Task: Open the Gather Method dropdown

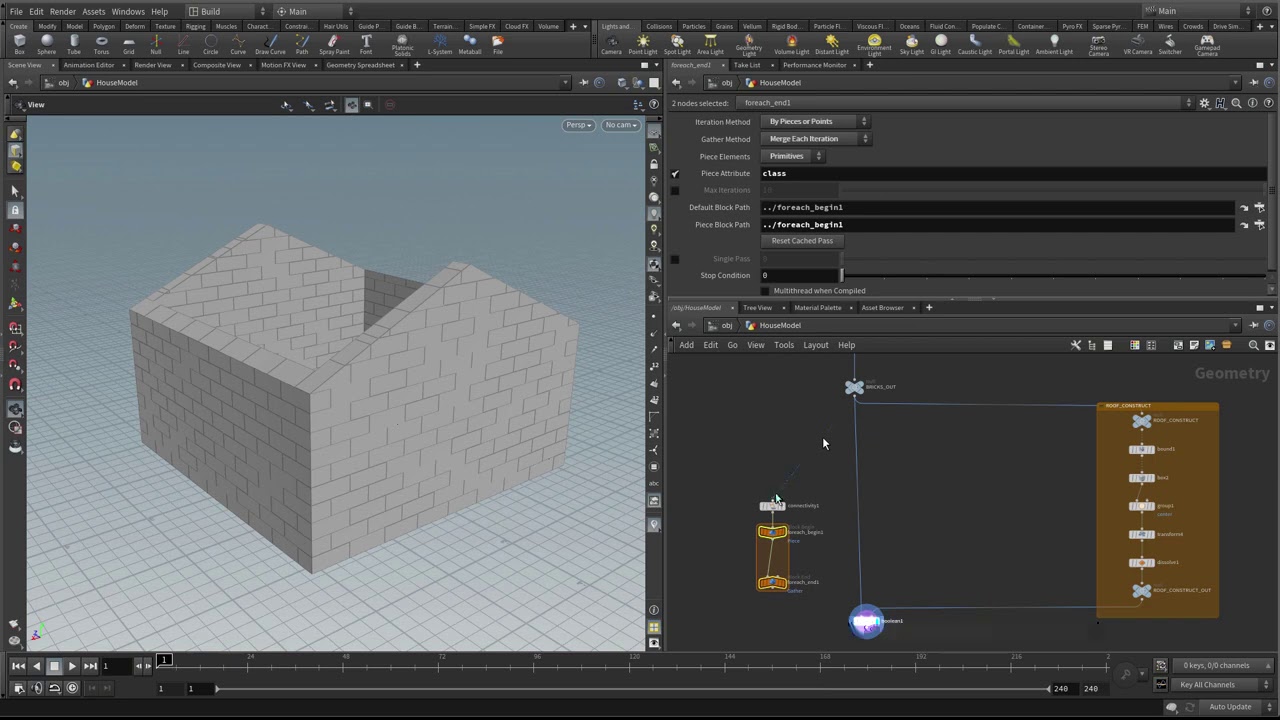Action: pyautogui.click(x=816, y=139)
